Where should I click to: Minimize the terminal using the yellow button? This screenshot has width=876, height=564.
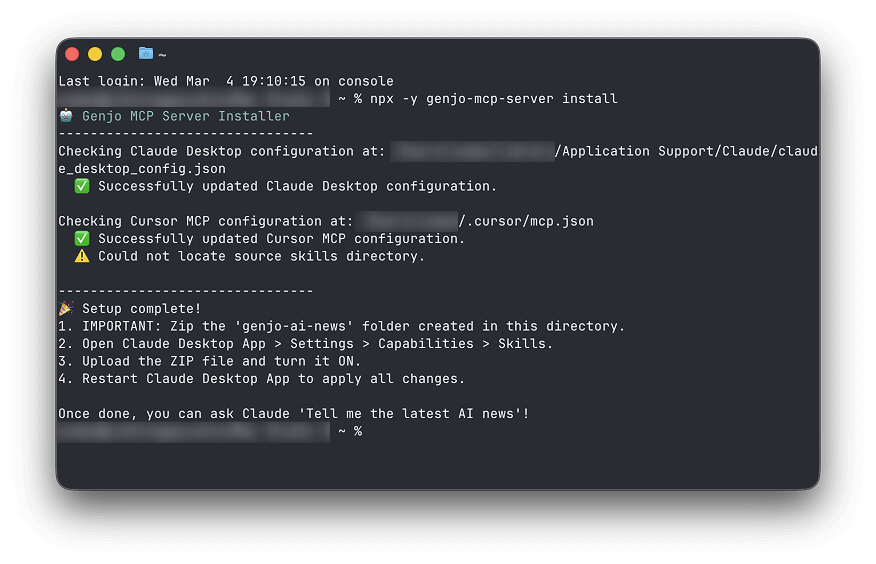click(x=95, y=54)
